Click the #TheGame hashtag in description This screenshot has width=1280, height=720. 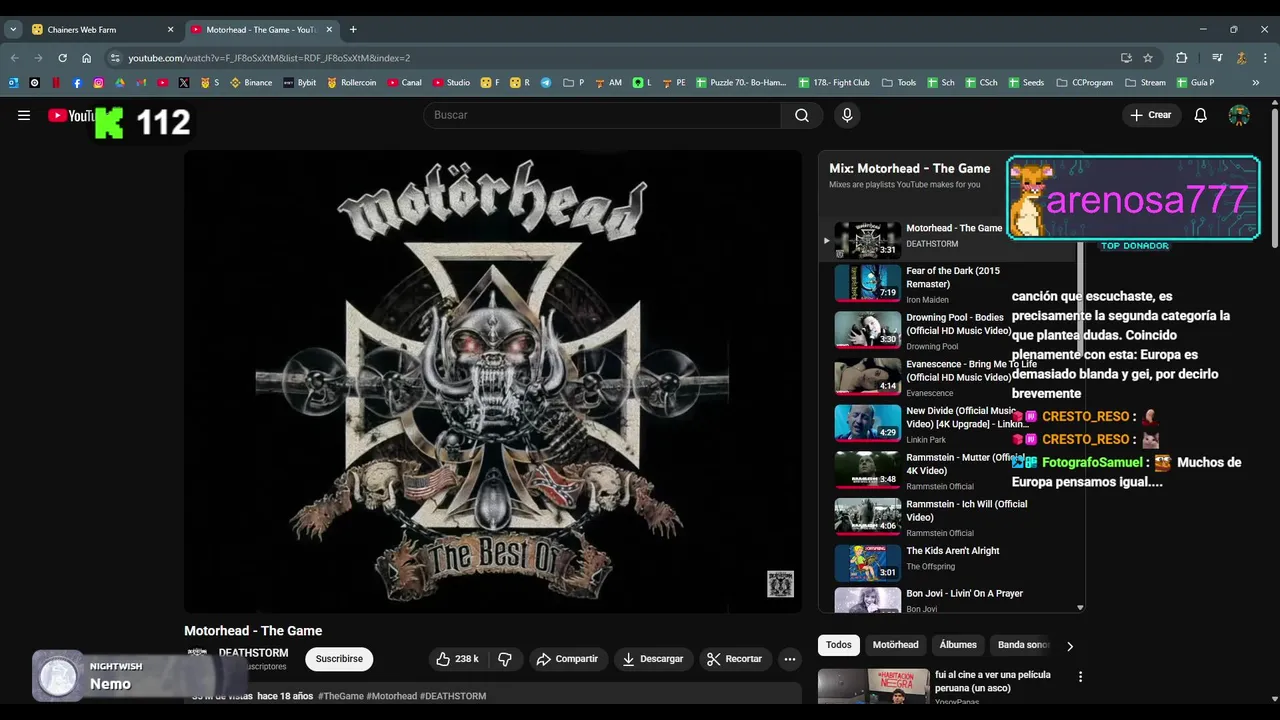tap(340, 696)
